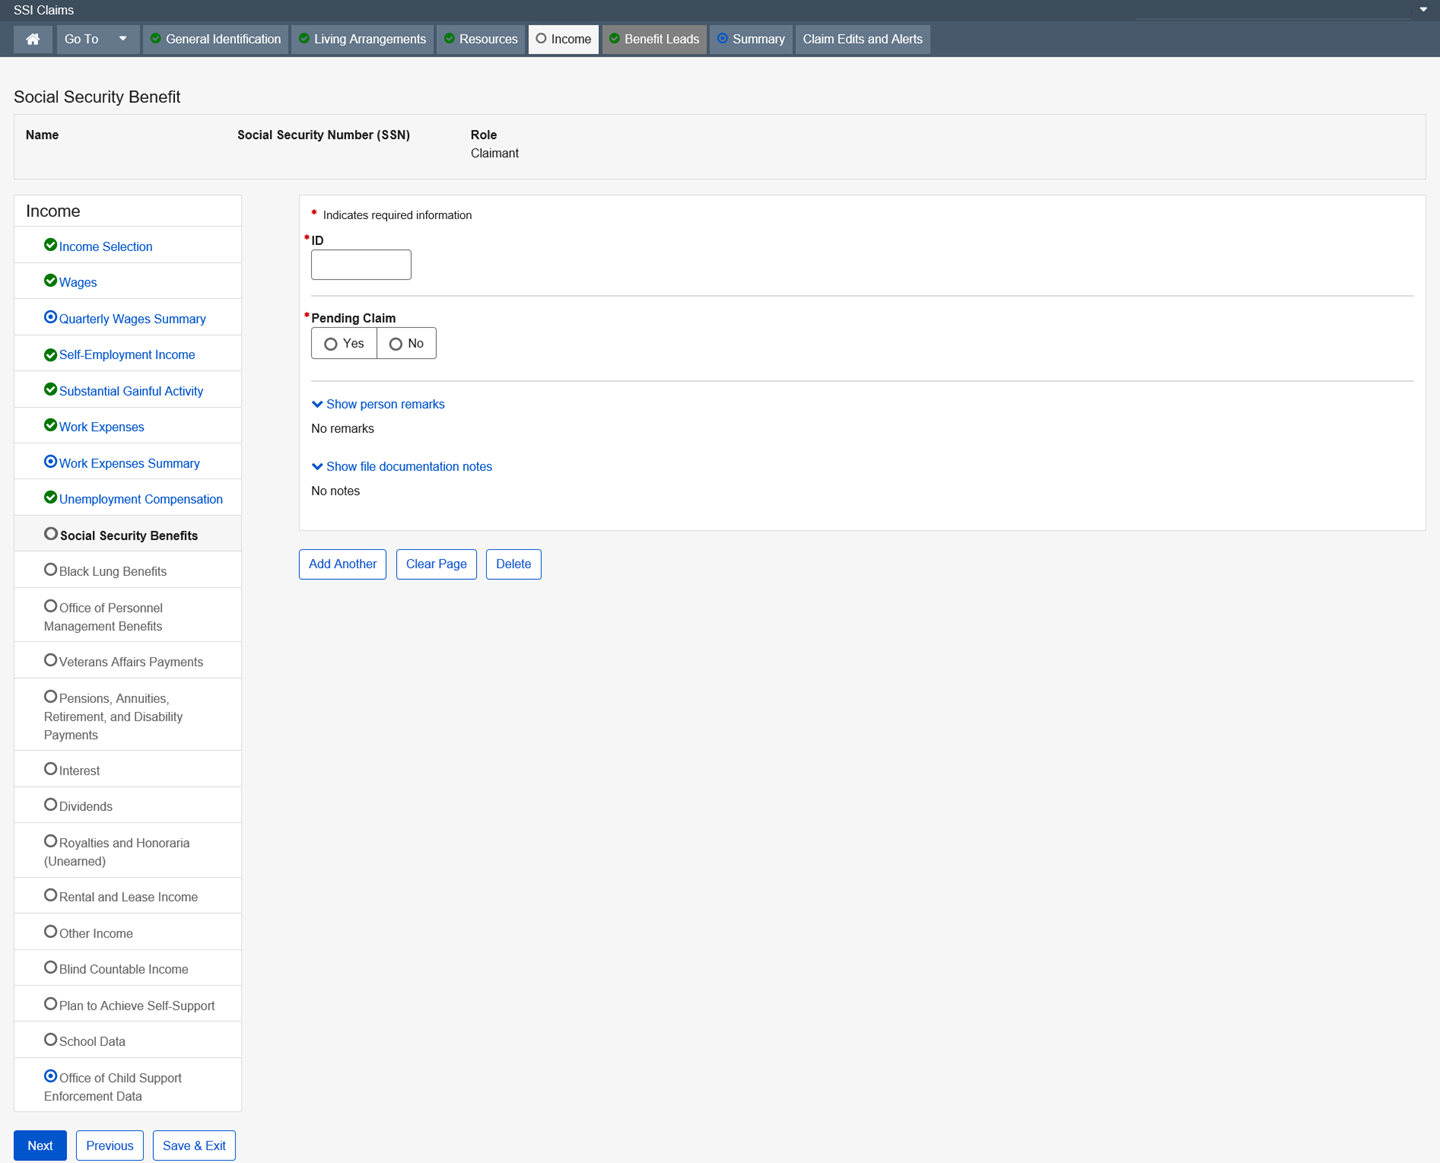Select No for Pending Claim
The image size is (1440, 1163).
[x=396, y=344]
